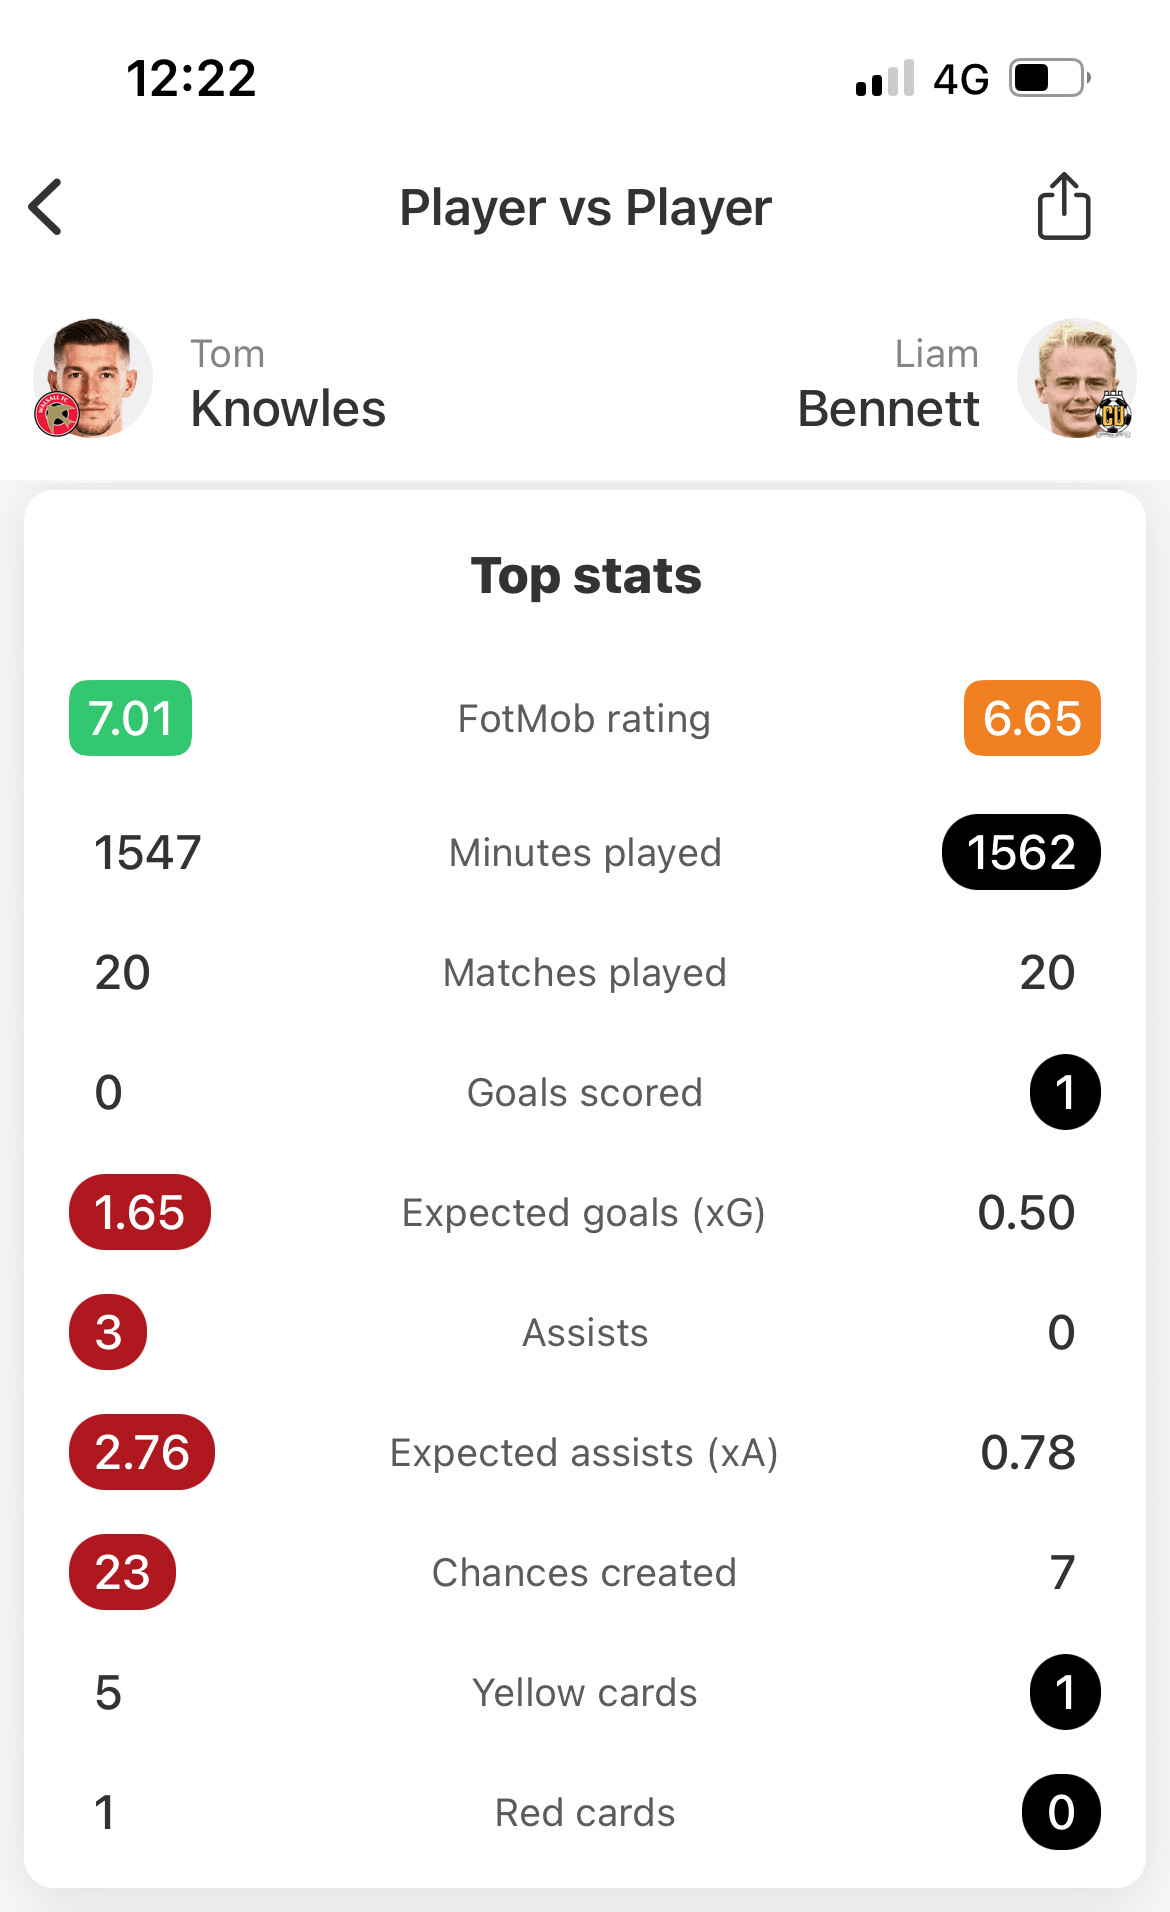Select the red 3 assists badge
This screenshot has width=1170, height=1912.
(x=108, y=1332)
